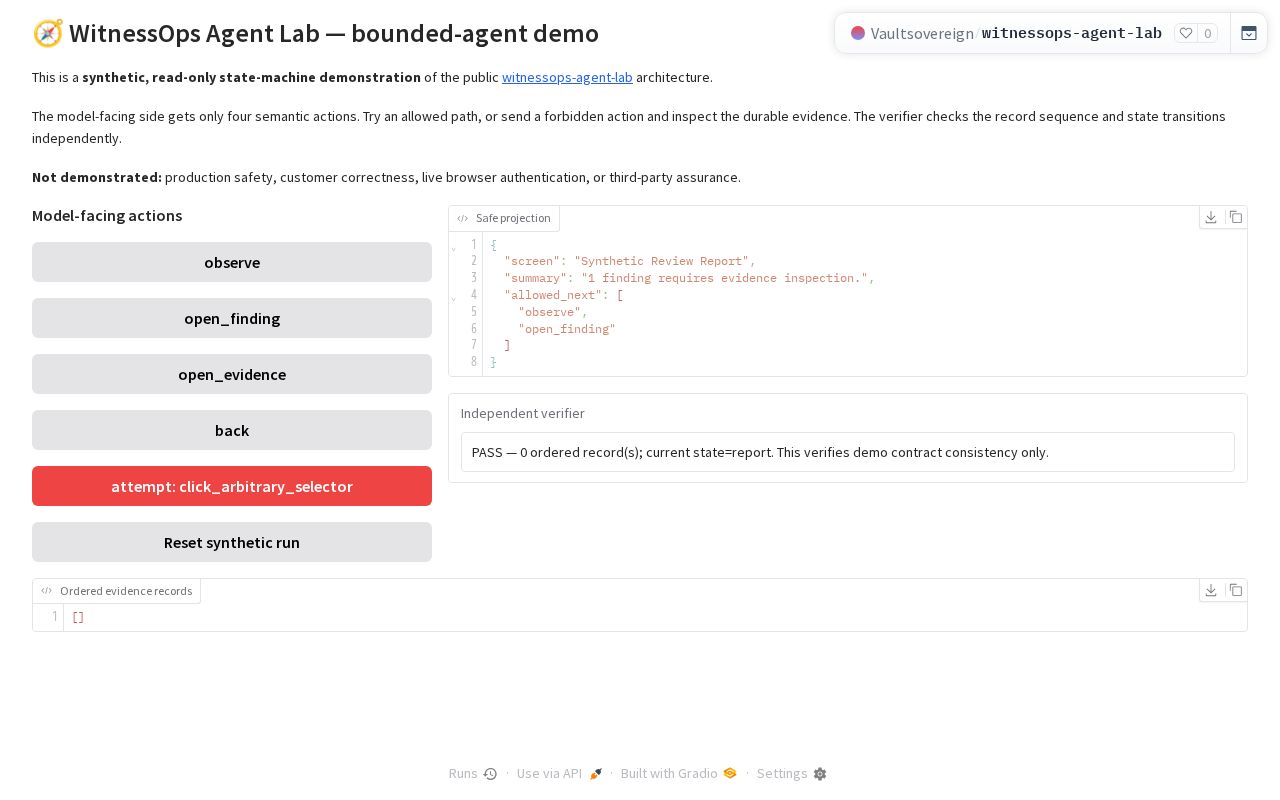Click the Independent verifier PASS text box

coord(848,452)
